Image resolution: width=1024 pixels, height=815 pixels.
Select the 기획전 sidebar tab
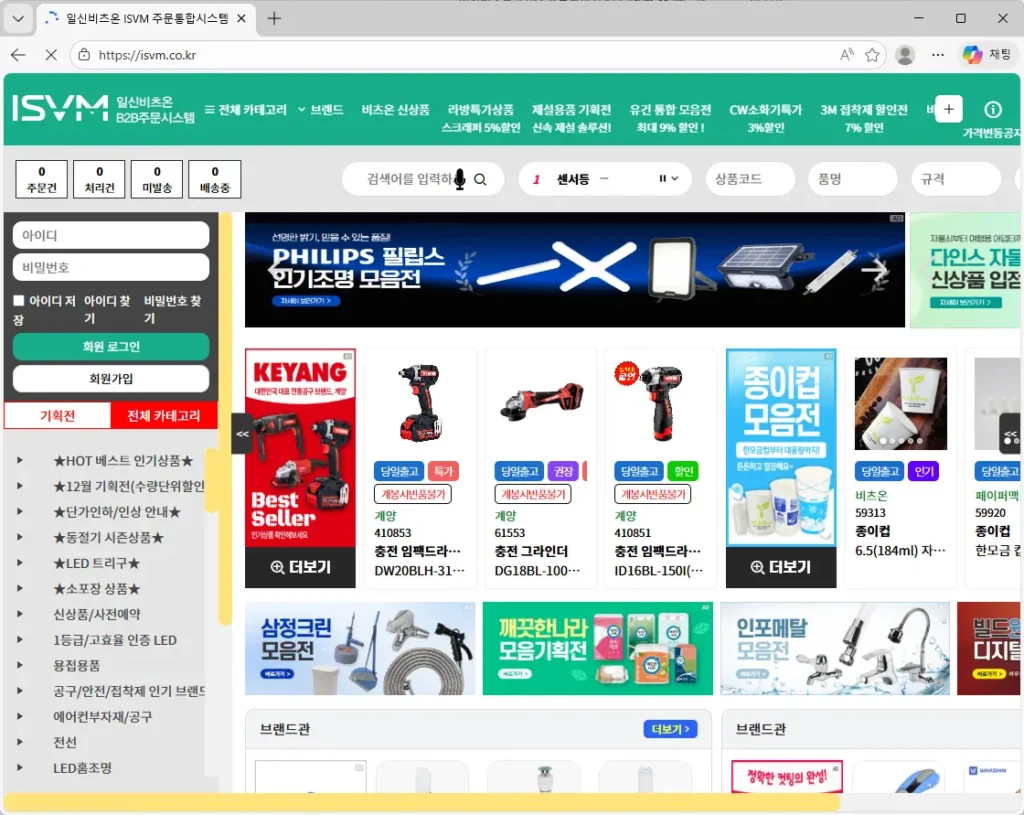[58, 416]
